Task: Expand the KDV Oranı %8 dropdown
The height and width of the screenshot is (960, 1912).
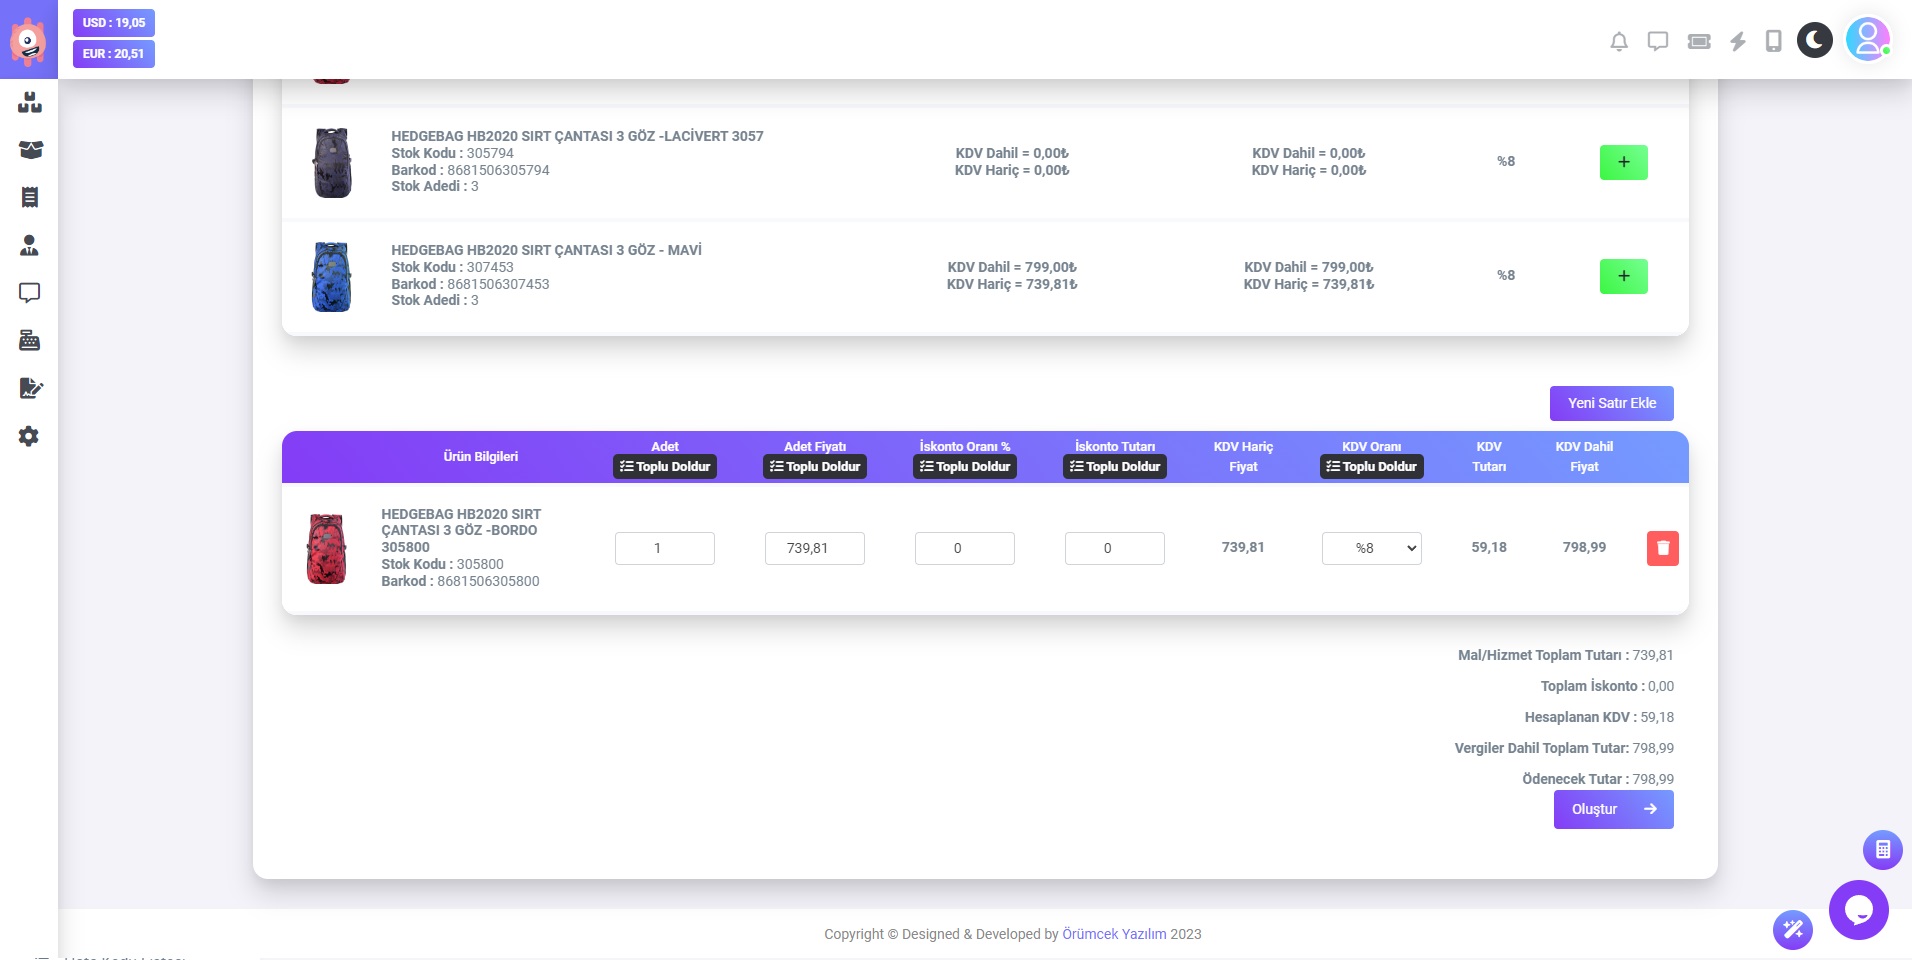Action: tap(1371, 548)
